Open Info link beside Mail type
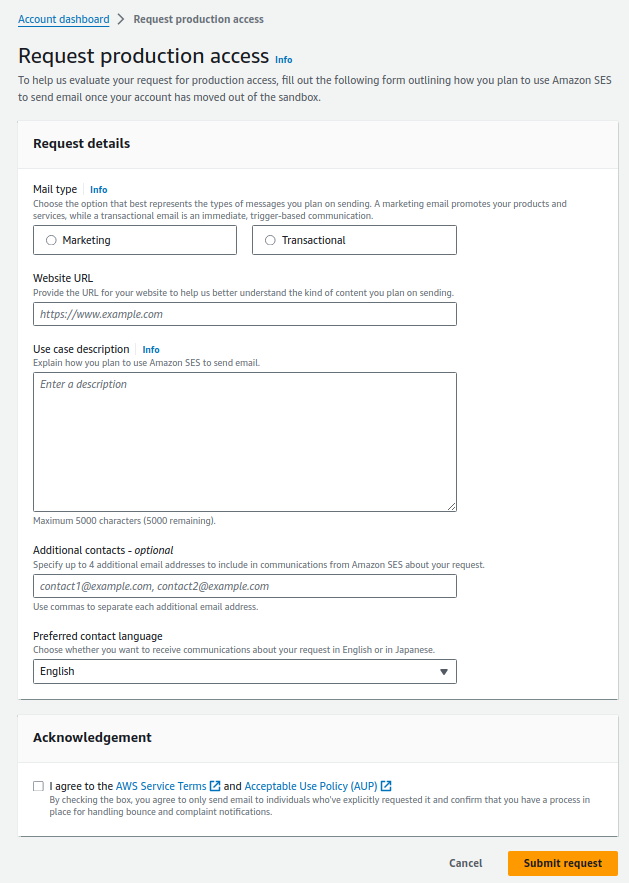This screenshot has height=883, width=629. [98, 189]
